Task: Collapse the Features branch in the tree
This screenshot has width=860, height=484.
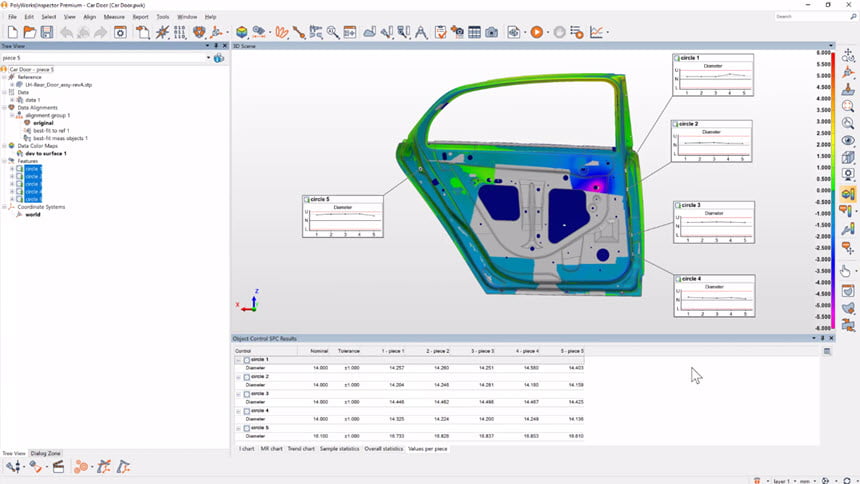Action: pos(4,161)
